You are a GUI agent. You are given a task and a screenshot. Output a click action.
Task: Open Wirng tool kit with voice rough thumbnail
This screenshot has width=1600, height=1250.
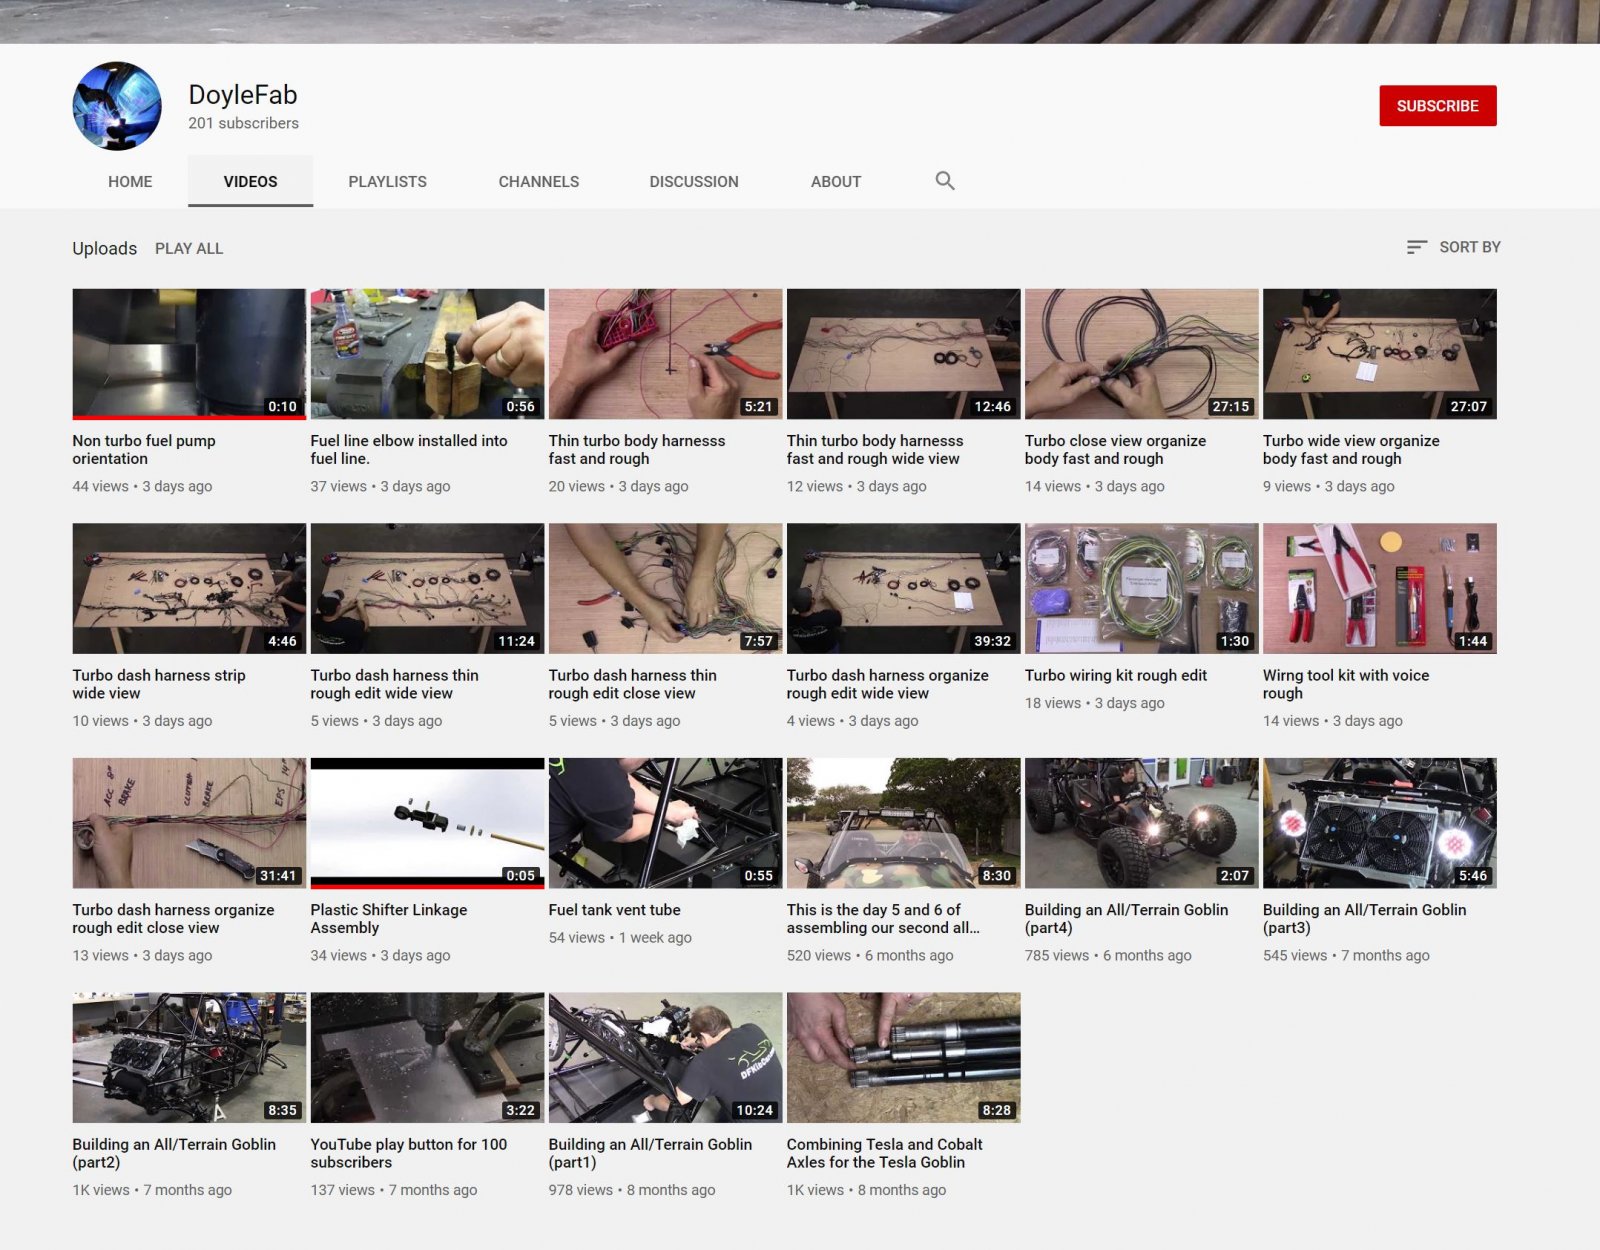coord(1379,588)
